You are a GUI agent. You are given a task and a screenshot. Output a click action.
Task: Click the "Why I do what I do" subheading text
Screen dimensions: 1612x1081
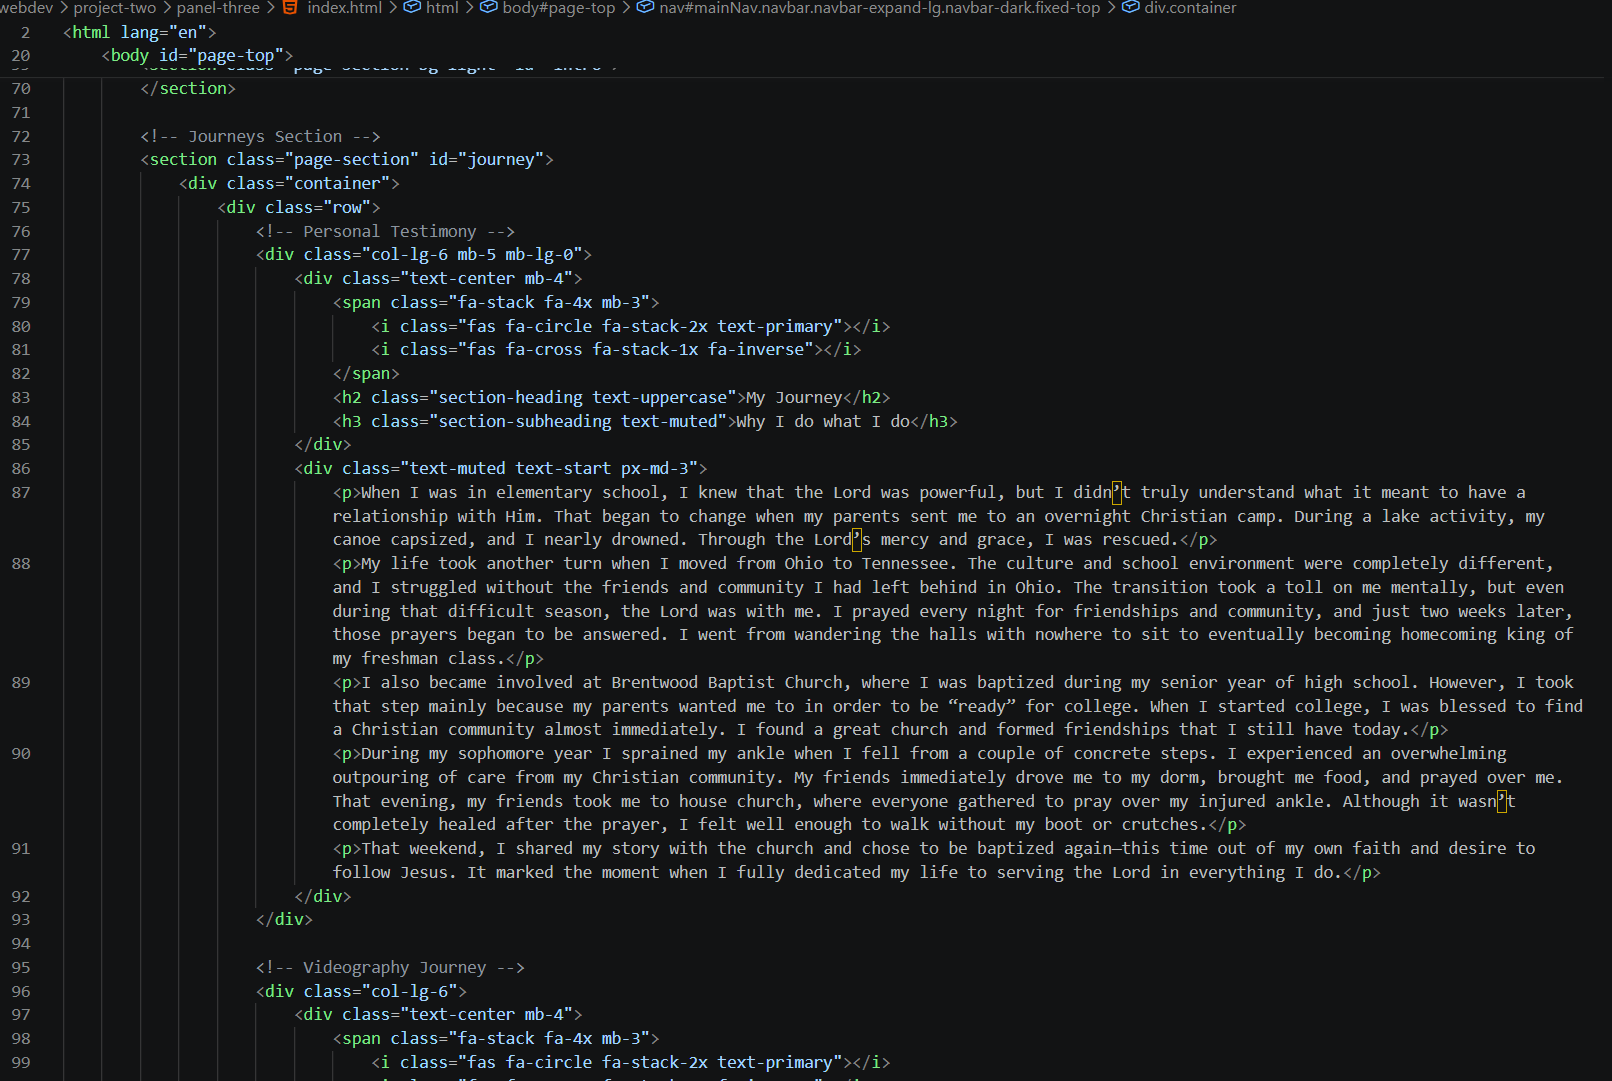coord(823,422)
